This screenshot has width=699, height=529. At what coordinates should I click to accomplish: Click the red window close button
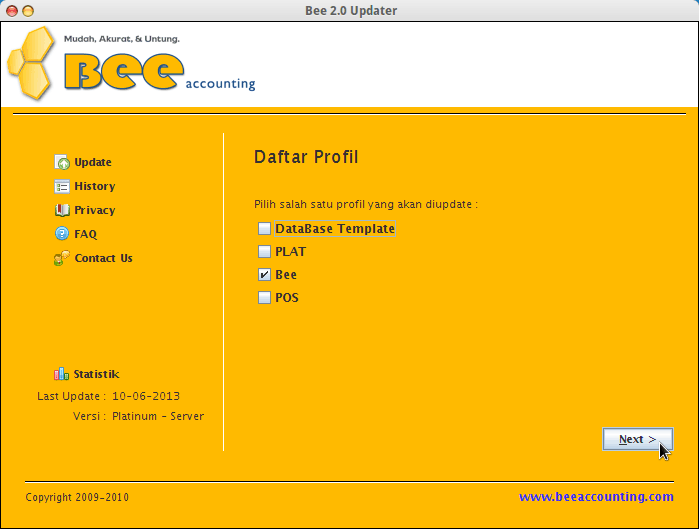(x=12, y=11)
